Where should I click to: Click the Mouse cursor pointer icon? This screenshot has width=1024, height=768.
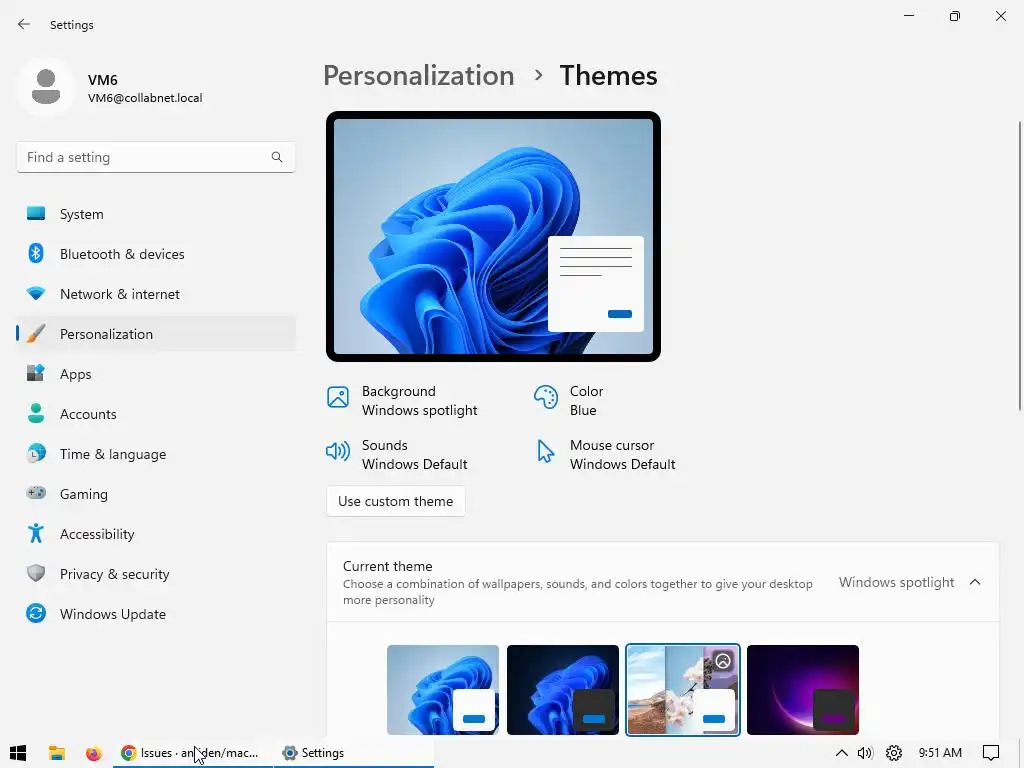click(545, 451)
